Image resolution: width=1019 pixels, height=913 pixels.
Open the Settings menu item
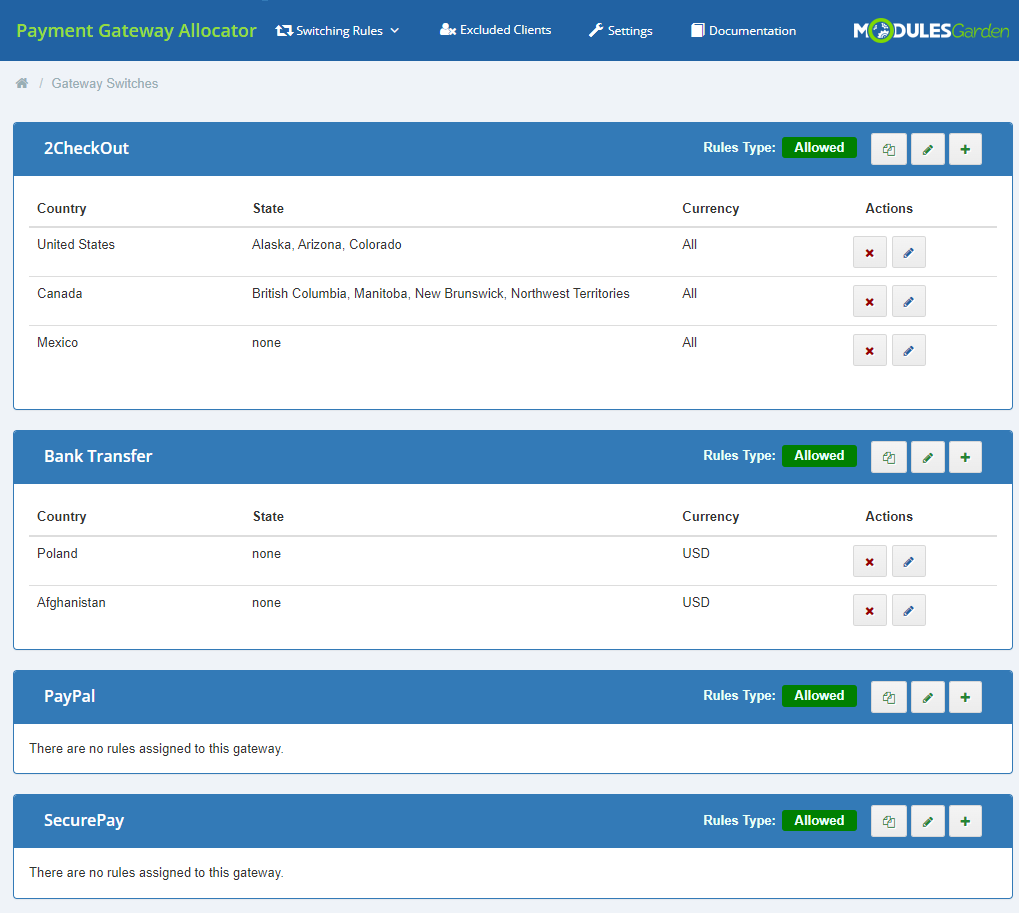pyautogui.click(x=621, y=31)
